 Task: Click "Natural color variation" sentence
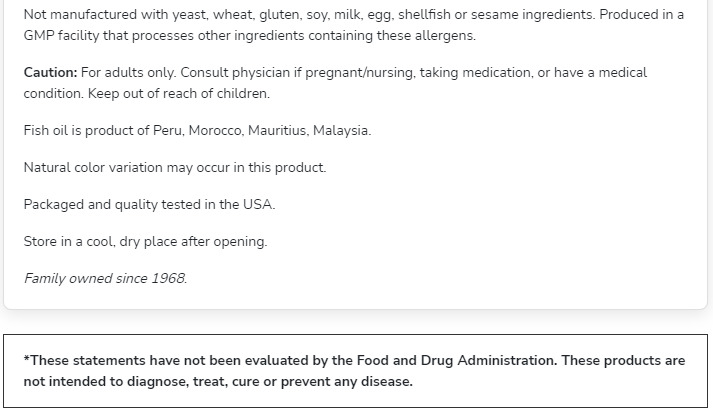174,168
